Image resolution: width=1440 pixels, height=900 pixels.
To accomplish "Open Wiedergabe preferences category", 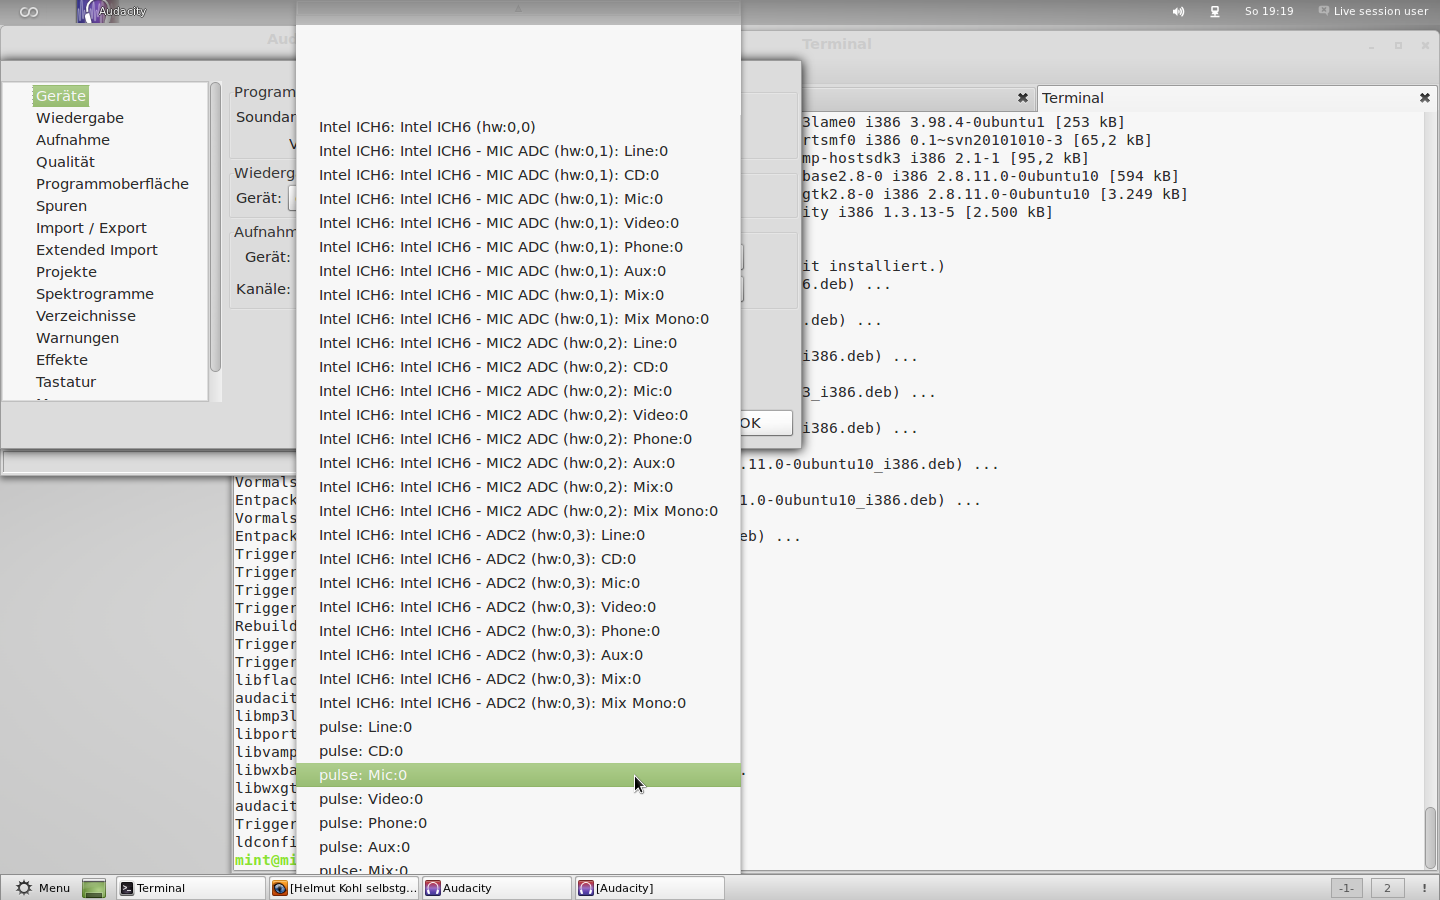I will (x=80, y=118).
